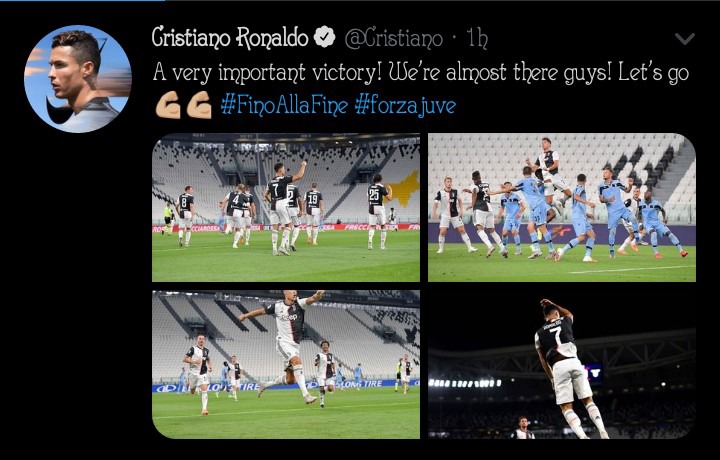The width and height of the screenshot is (720, 460).
Task: Open the night photo of number 7 jumping
Action: tap(562, 365)
